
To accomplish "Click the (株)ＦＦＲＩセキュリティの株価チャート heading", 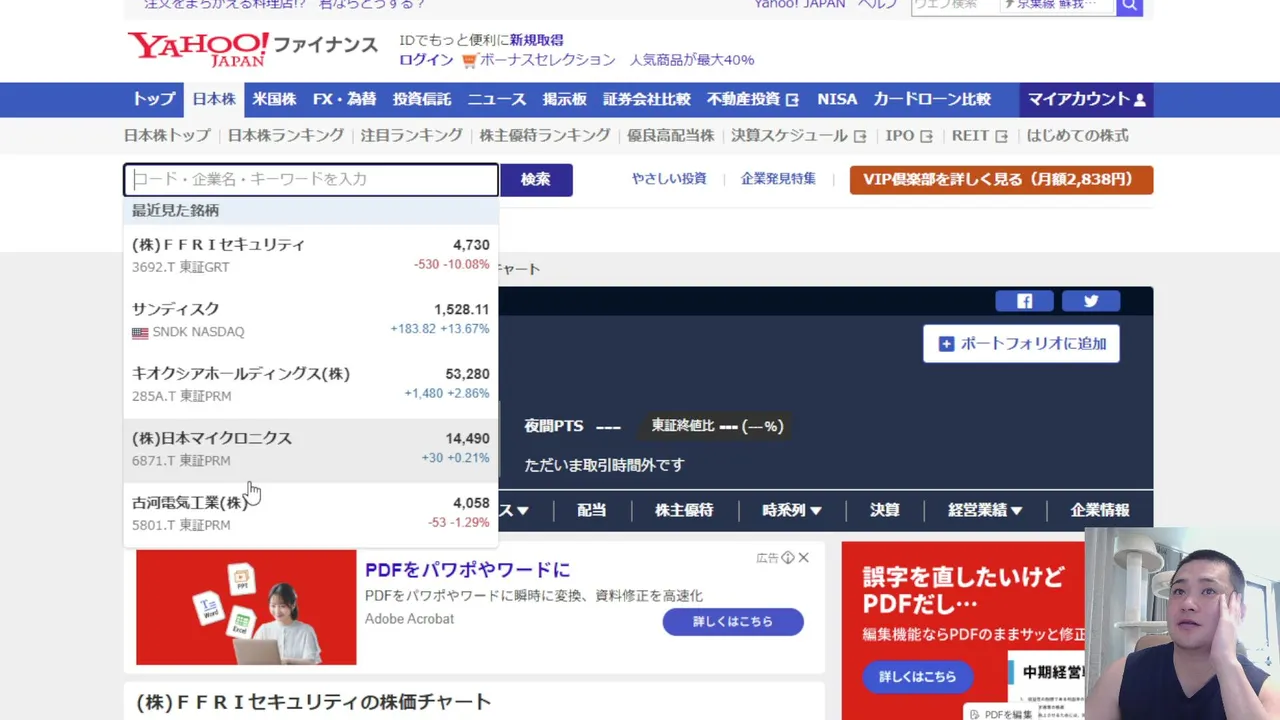I will coord(313,702).
